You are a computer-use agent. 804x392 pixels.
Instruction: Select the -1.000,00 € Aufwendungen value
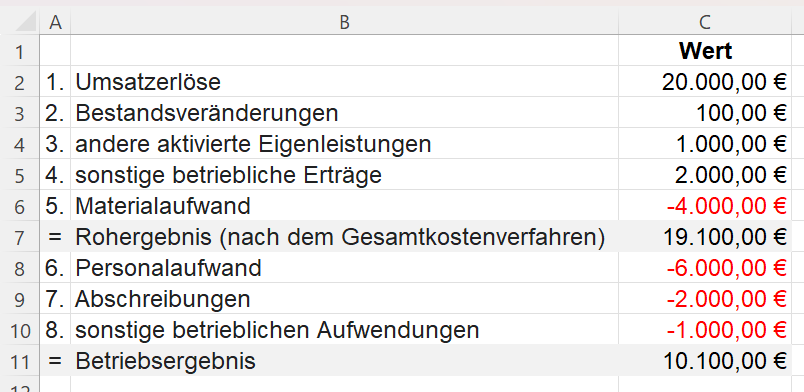click(x=705, y=330)
